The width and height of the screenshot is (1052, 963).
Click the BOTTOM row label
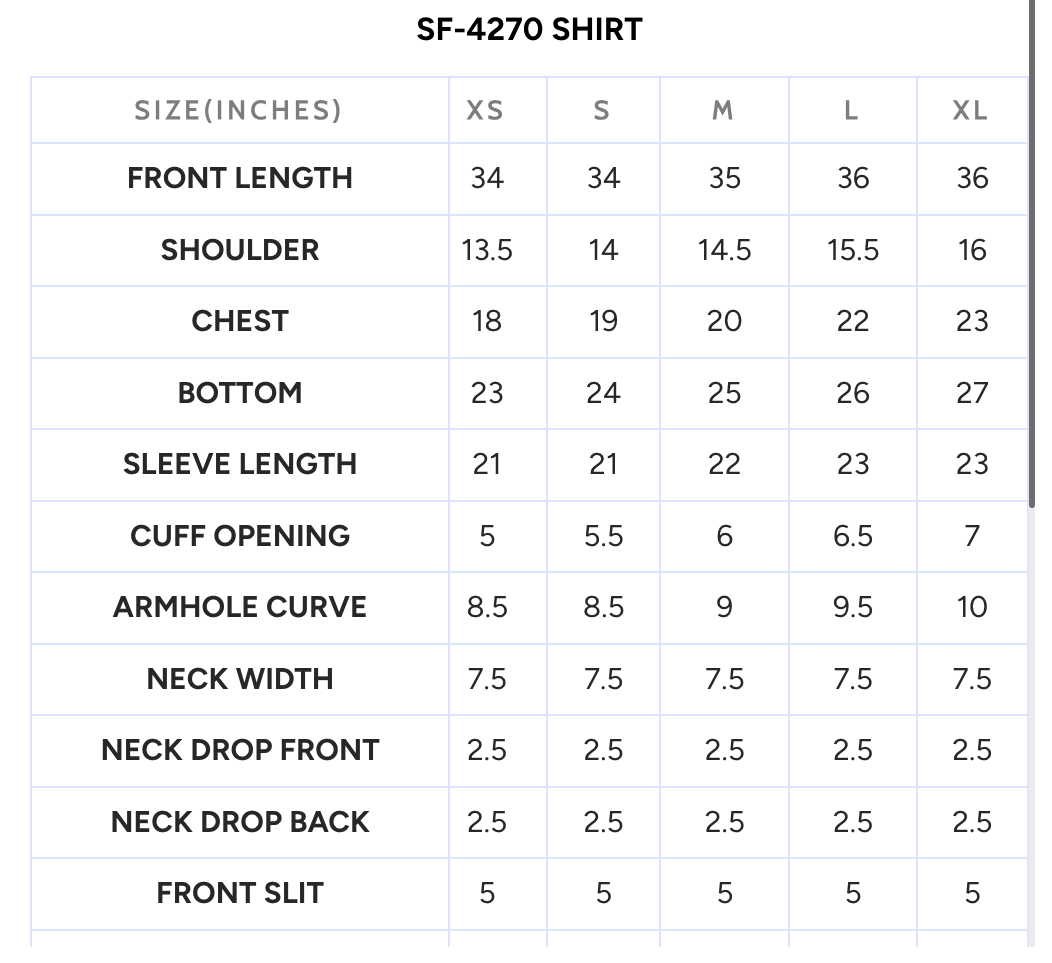coord(240,393)
